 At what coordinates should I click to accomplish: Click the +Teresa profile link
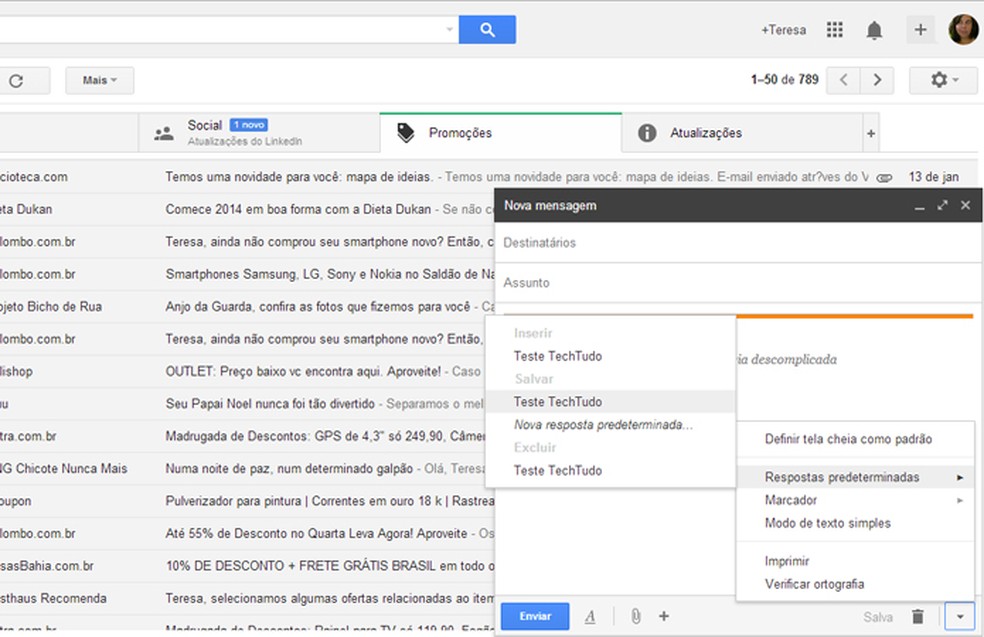tap(783, 30)
